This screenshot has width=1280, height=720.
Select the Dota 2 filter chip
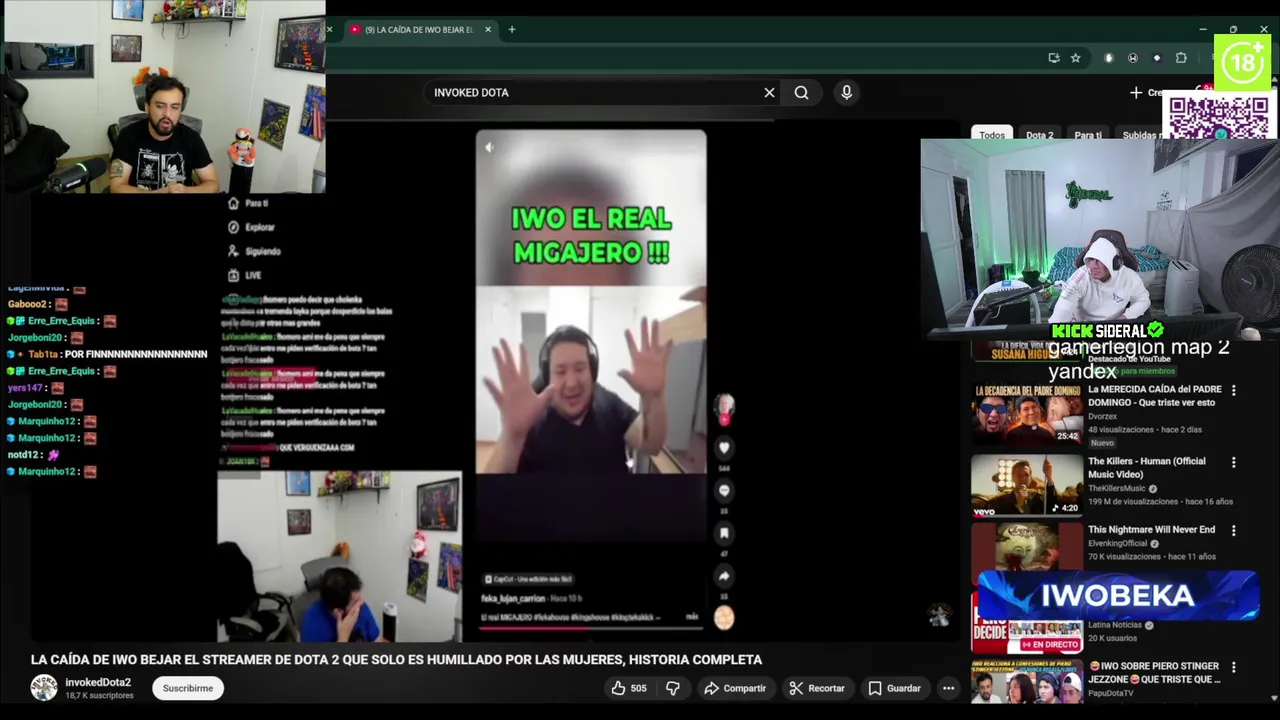(x=1039, y=135)
